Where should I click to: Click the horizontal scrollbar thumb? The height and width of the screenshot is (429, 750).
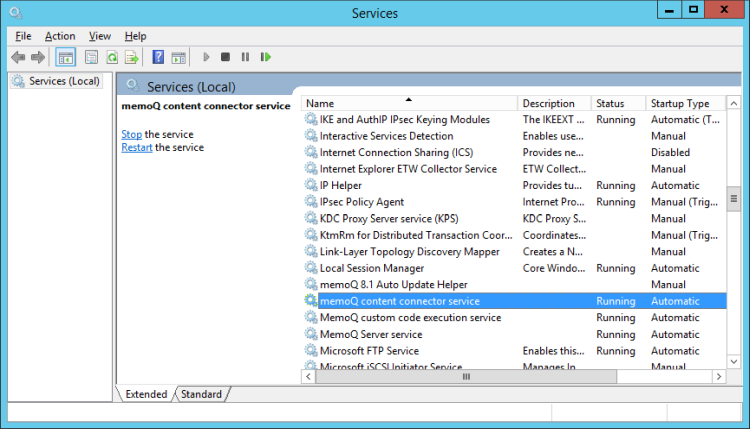coord(466,377)
